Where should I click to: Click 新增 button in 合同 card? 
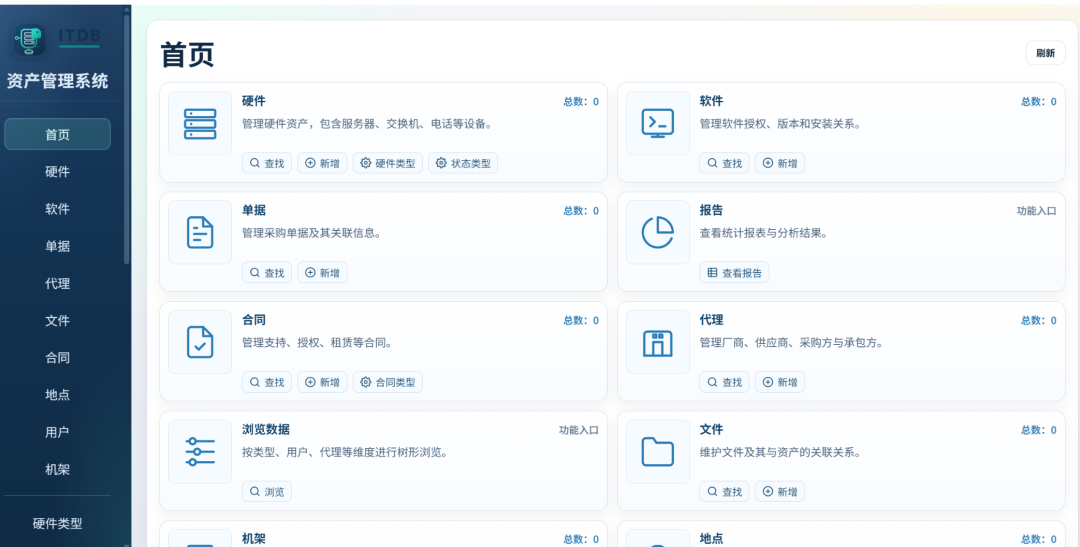click(x=322, y=382)
